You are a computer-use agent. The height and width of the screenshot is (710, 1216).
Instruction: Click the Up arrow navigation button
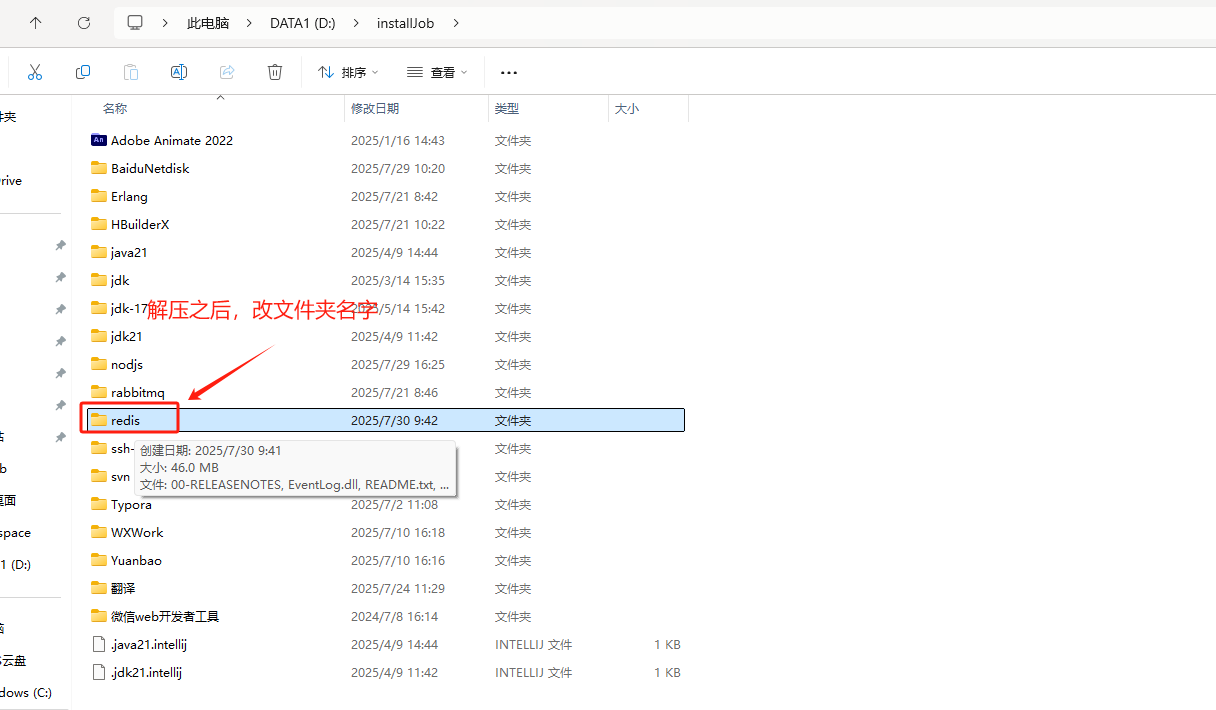click(36, 22)
